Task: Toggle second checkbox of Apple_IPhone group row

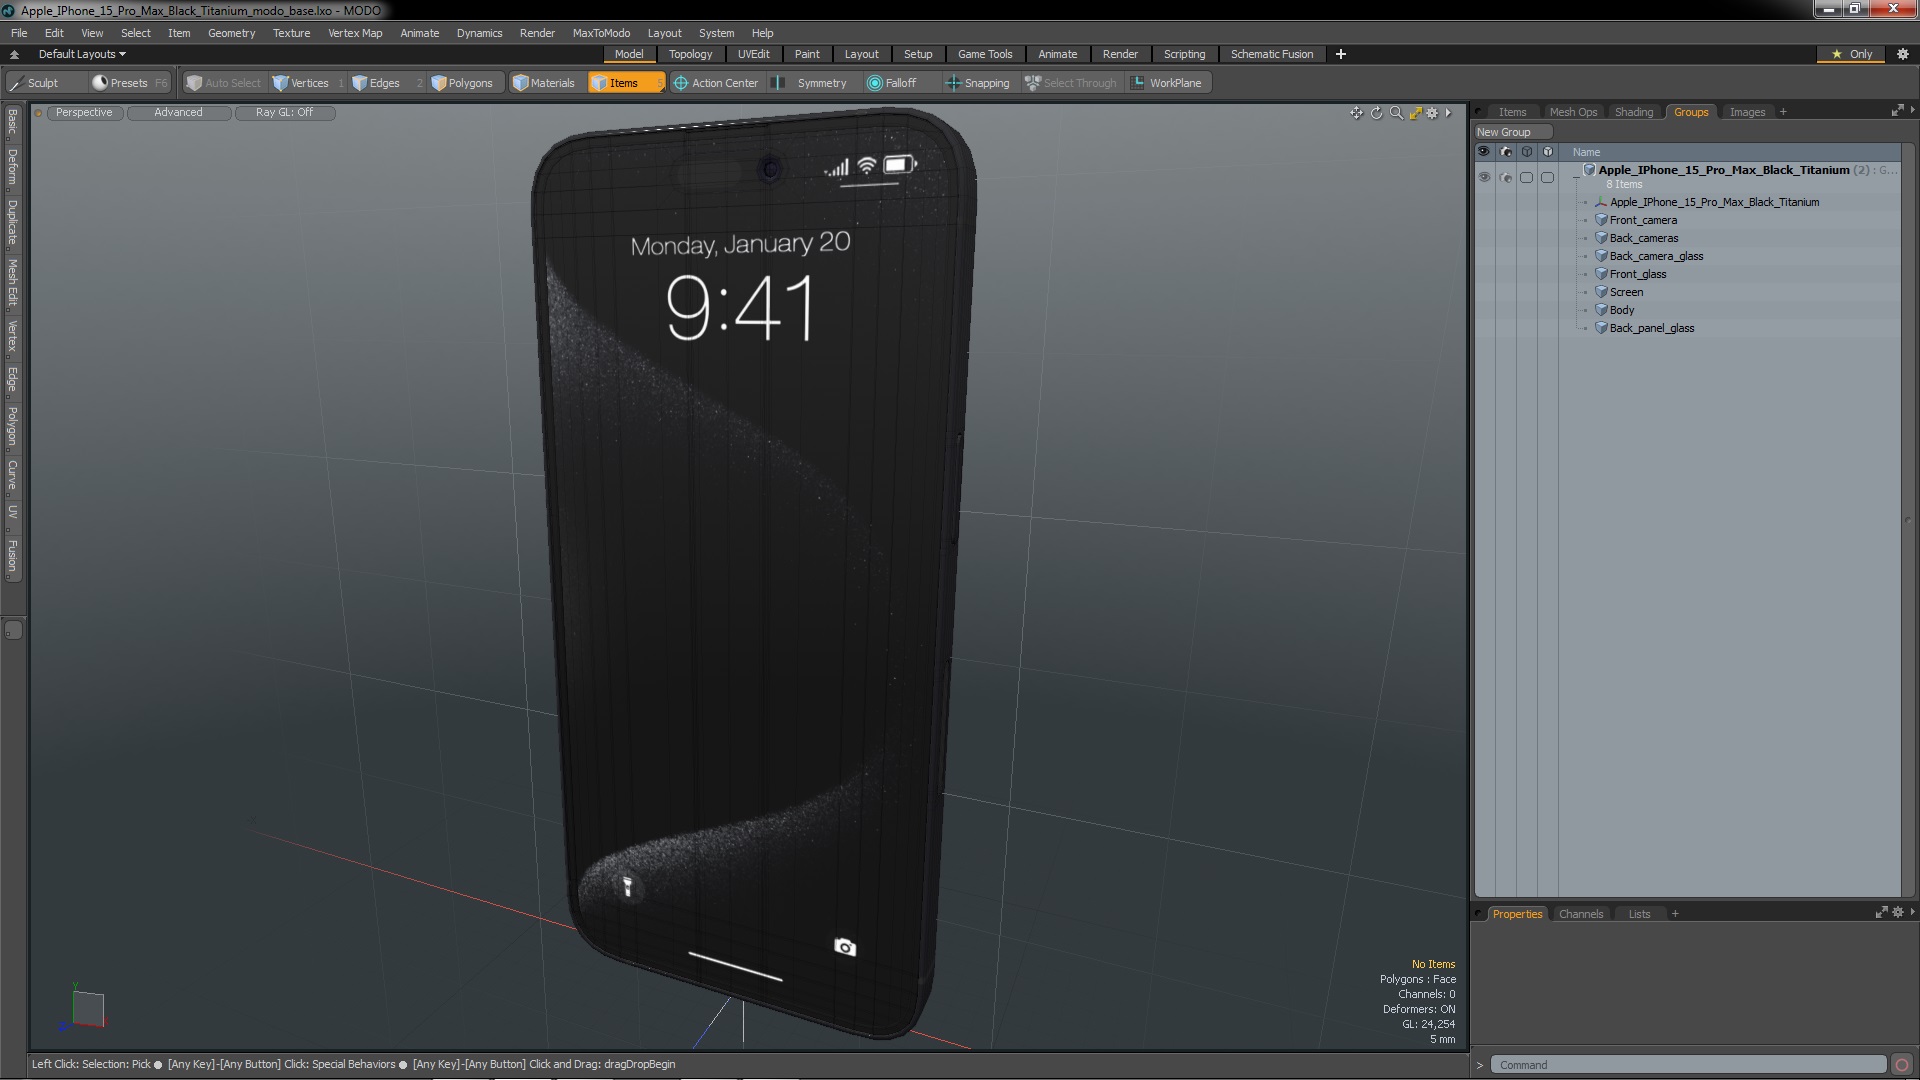Action: [x=1547, y=177]
